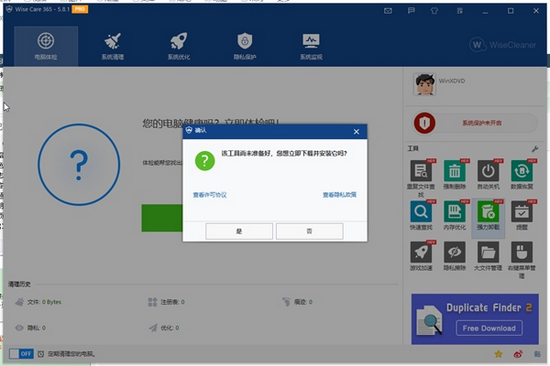Image resolution: width=550 pixels, height=366 pixels.
Task: Open the feedback chat bubble icon
Action: pyautogui.click(x=411, y=11)
